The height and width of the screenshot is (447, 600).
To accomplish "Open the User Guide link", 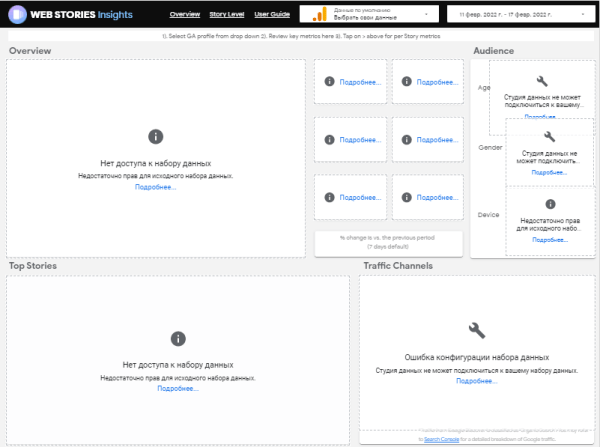I will (272, 15).
